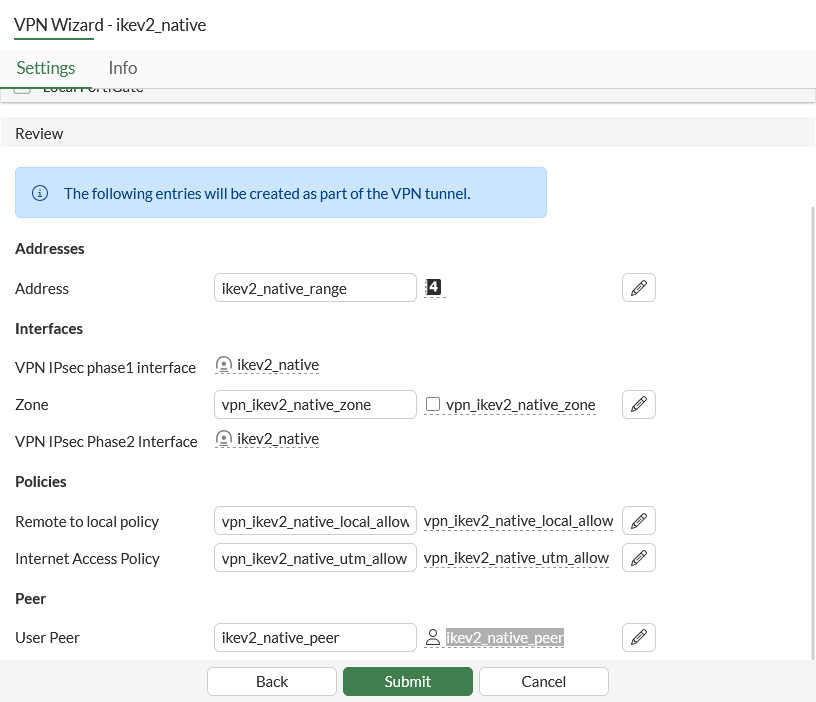Image resolution: width=816 pixels, height=702 pixels.
Task: Edit the Internet Access Policy entry
Action: 639,558
